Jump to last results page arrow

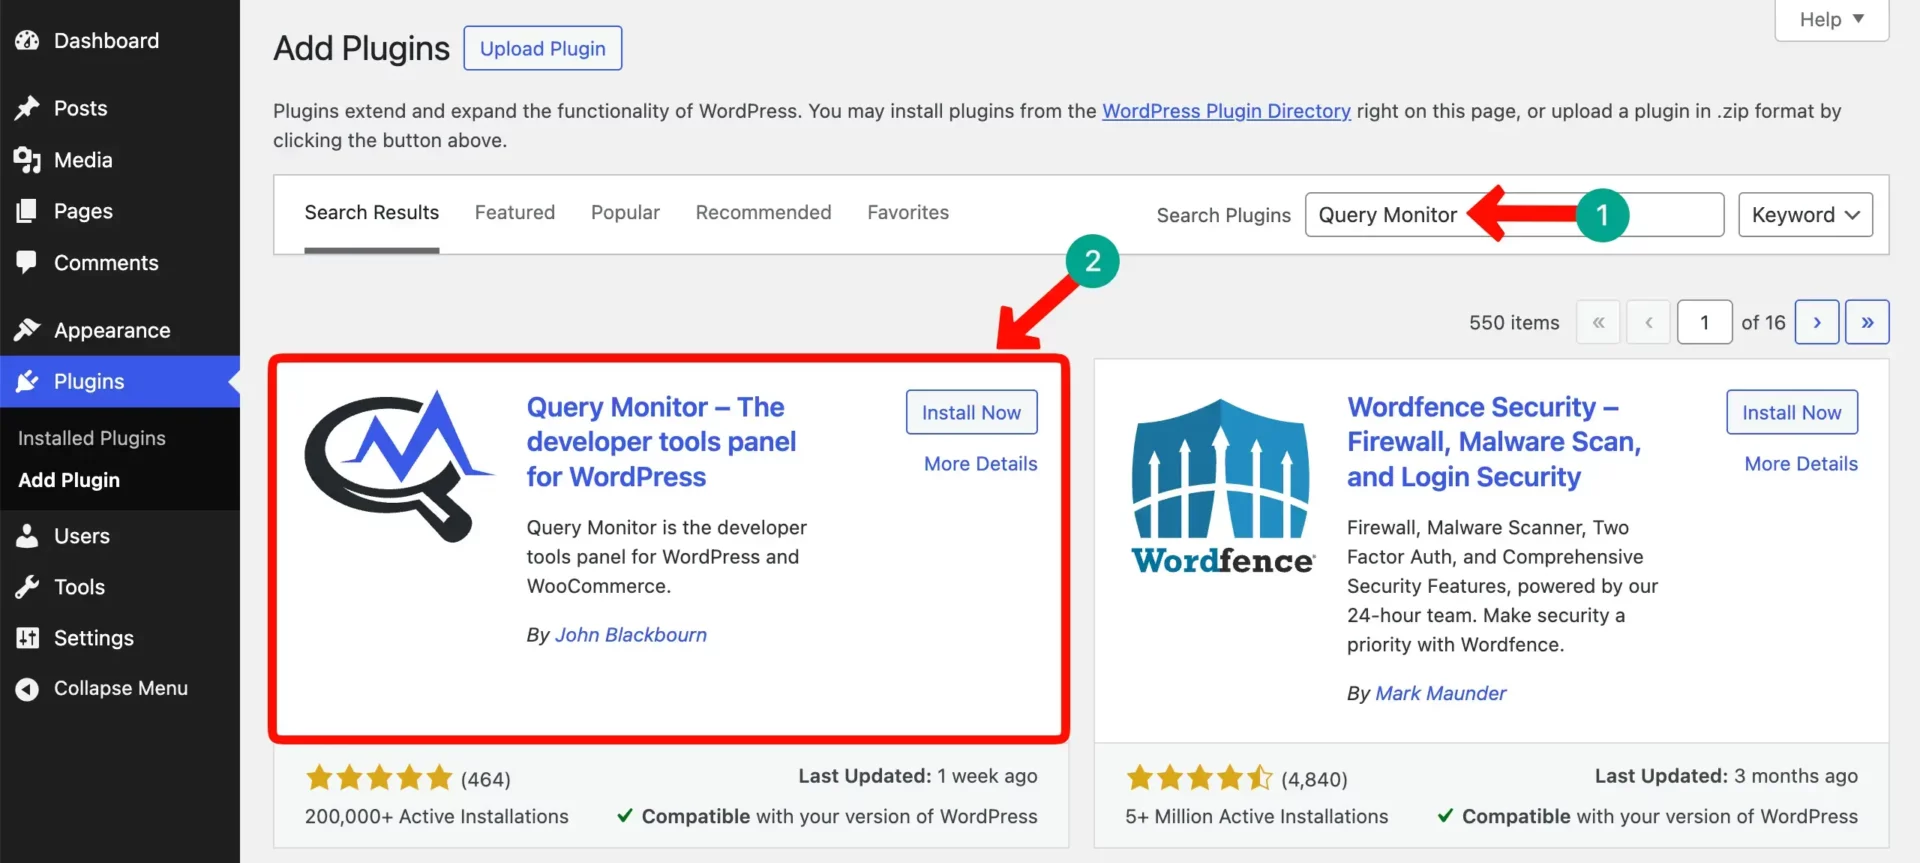[1867, 322]
